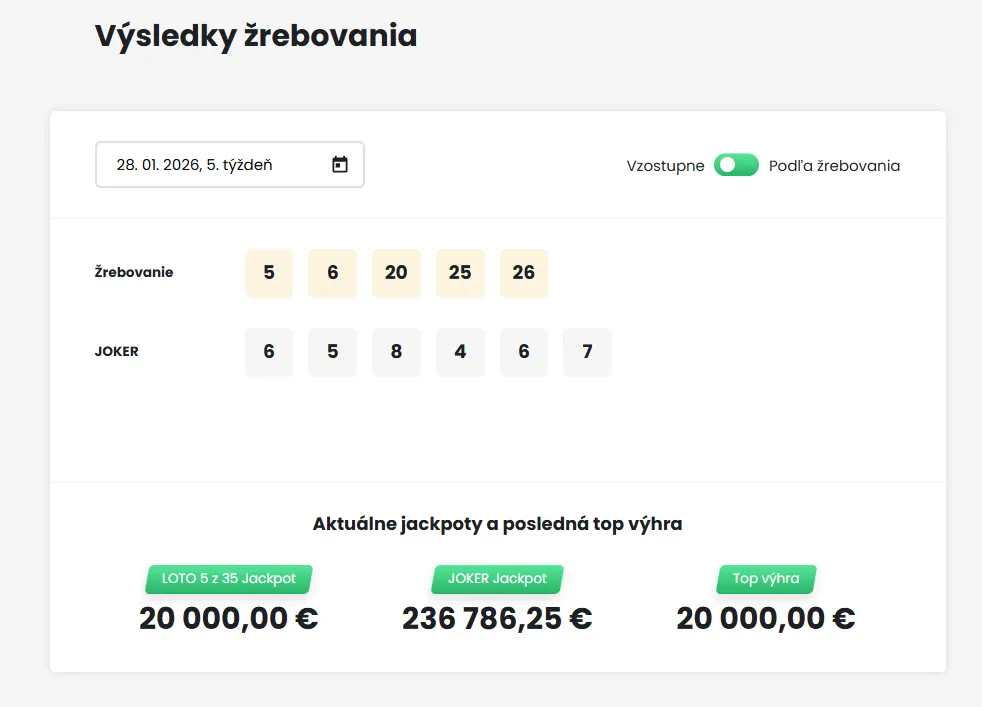Viewport: 982px width, 707px height.
Task: Select the last JOKER digit 7
Action: click(x=588, y=352)
